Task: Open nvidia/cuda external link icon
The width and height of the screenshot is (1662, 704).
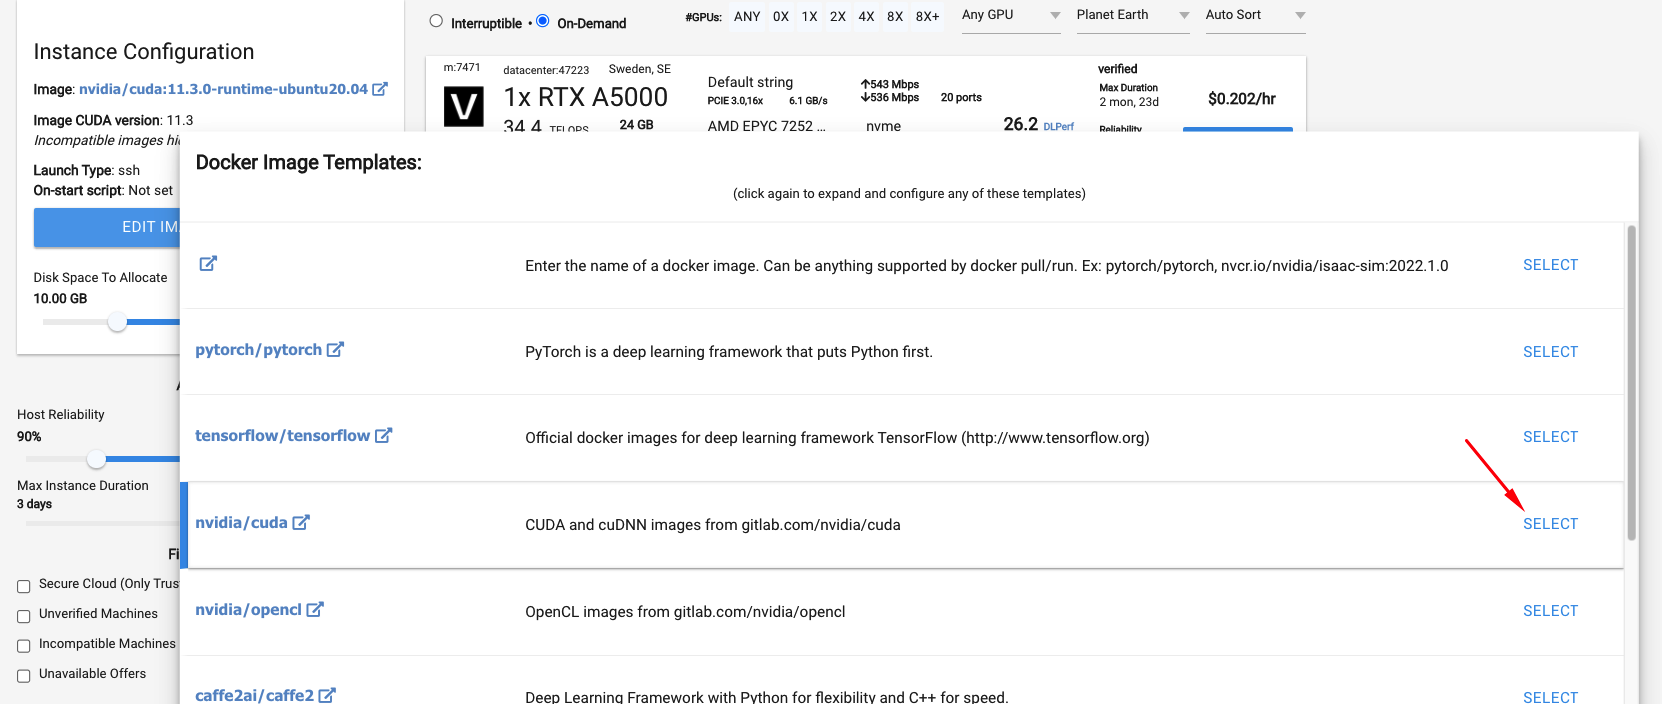Action: point(301,522)
